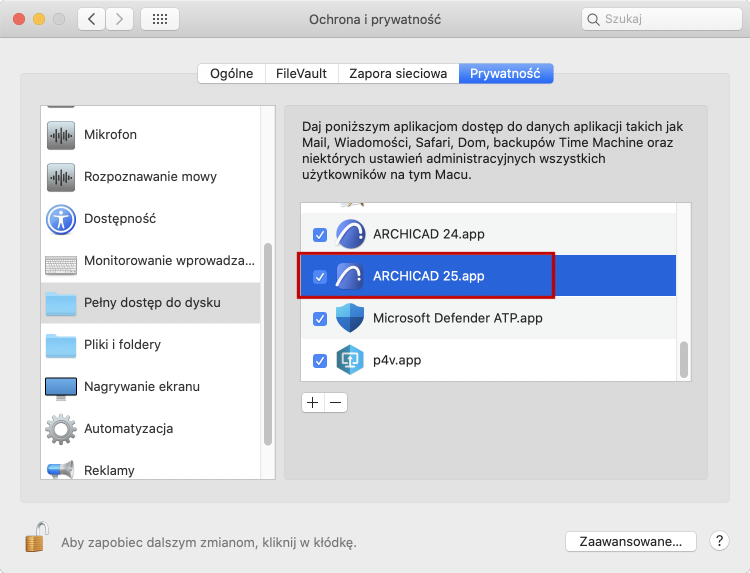This screenshot has width=750, height=573.
Task: Add an app with the plus button
Action: tap(312, 403)
